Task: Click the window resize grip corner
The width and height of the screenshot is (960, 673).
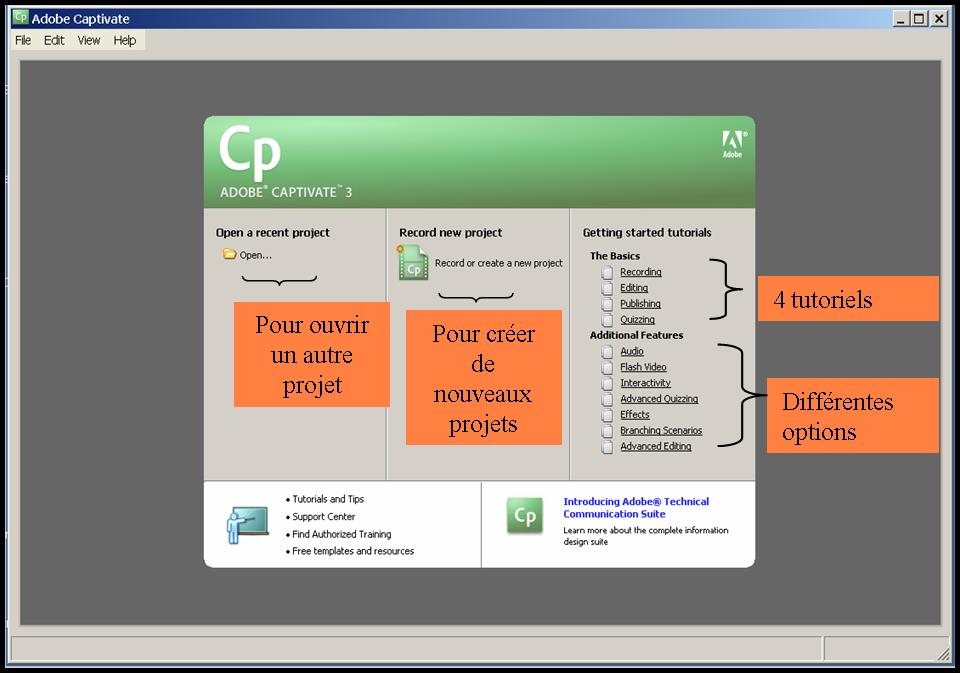Action: [x=943, y=654]
